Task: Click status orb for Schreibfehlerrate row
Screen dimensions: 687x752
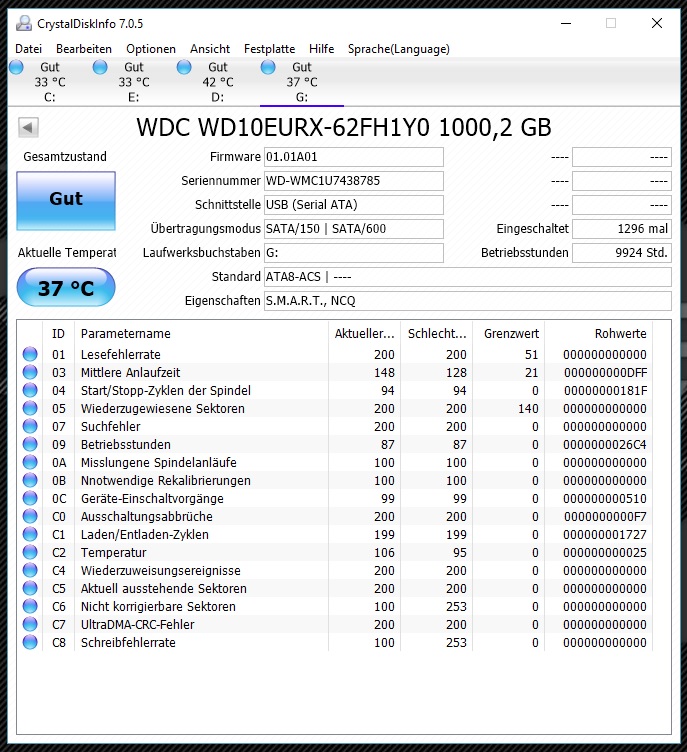Action: tap(30, 642)
